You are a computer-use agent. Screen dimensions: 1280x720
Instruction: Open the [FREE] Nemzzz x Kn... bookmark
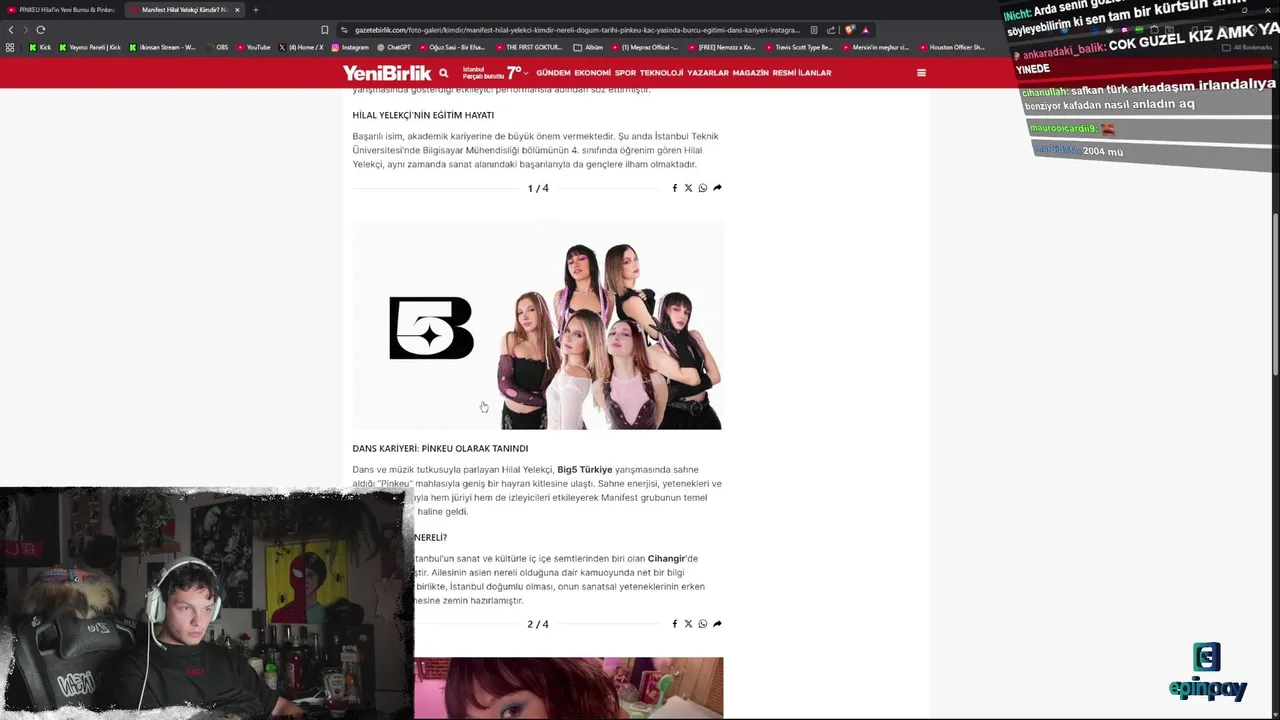722,47
